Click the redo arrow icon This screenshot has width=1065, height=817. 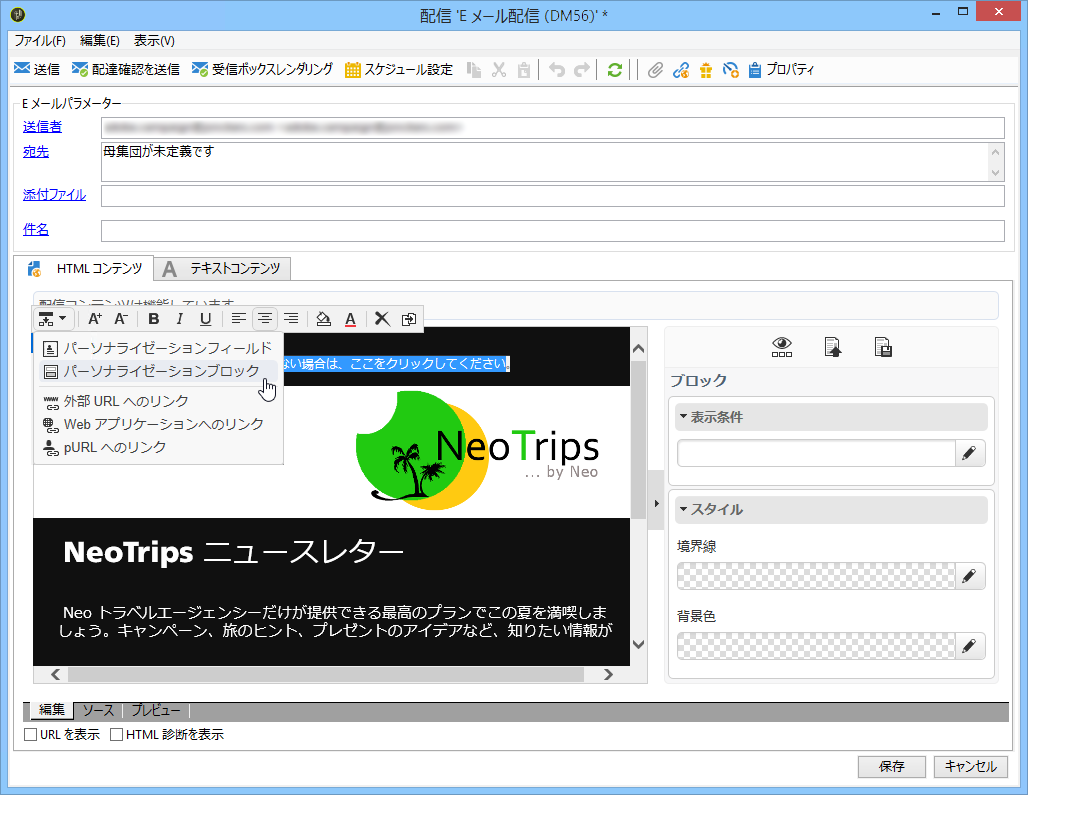(x=582, y=70)
